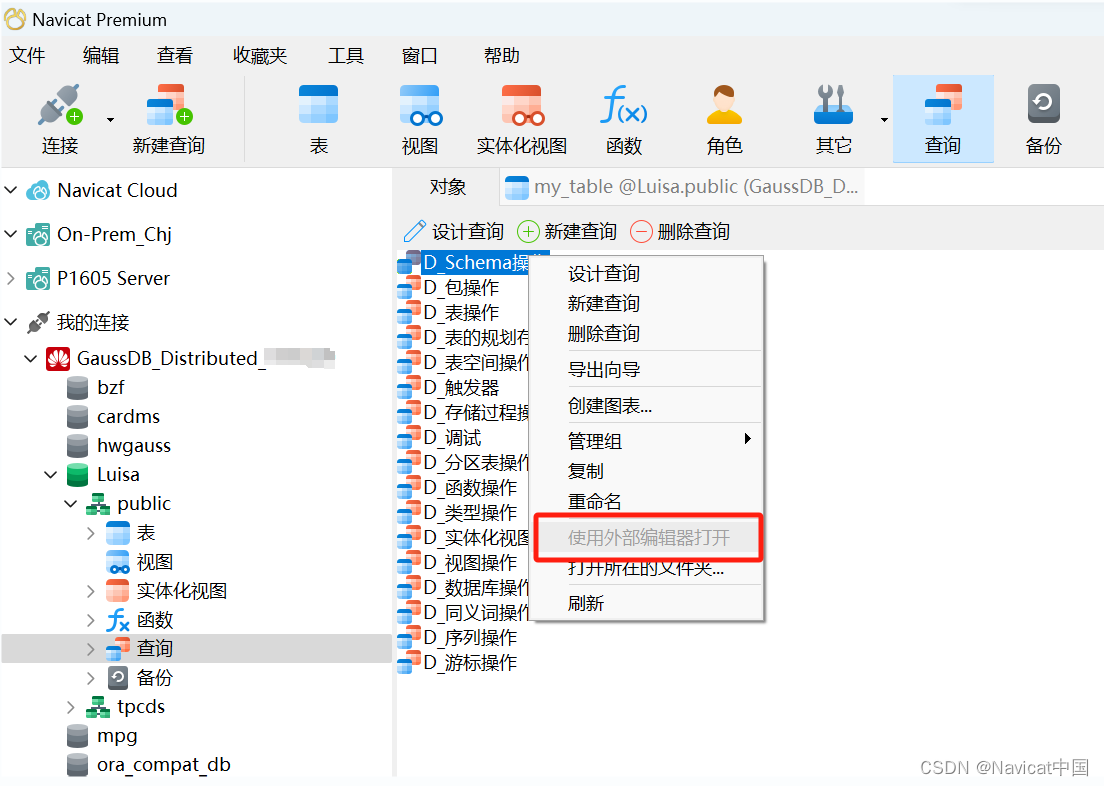Open the connection type dropdown arrow

pos(111,120)
